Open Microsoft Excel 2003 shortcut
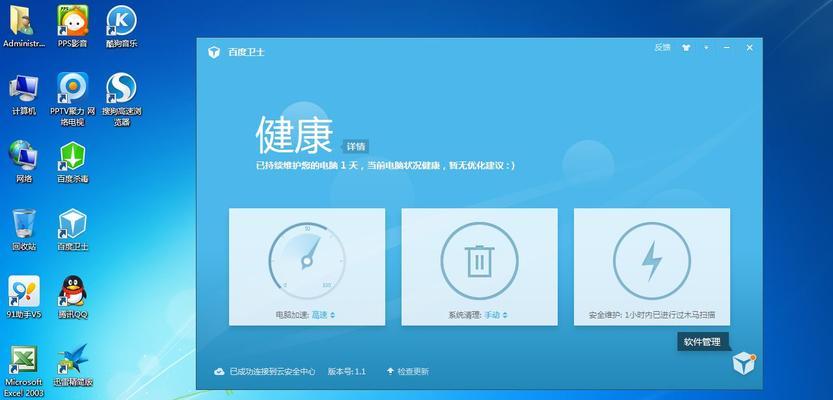 tap(24, 371)
